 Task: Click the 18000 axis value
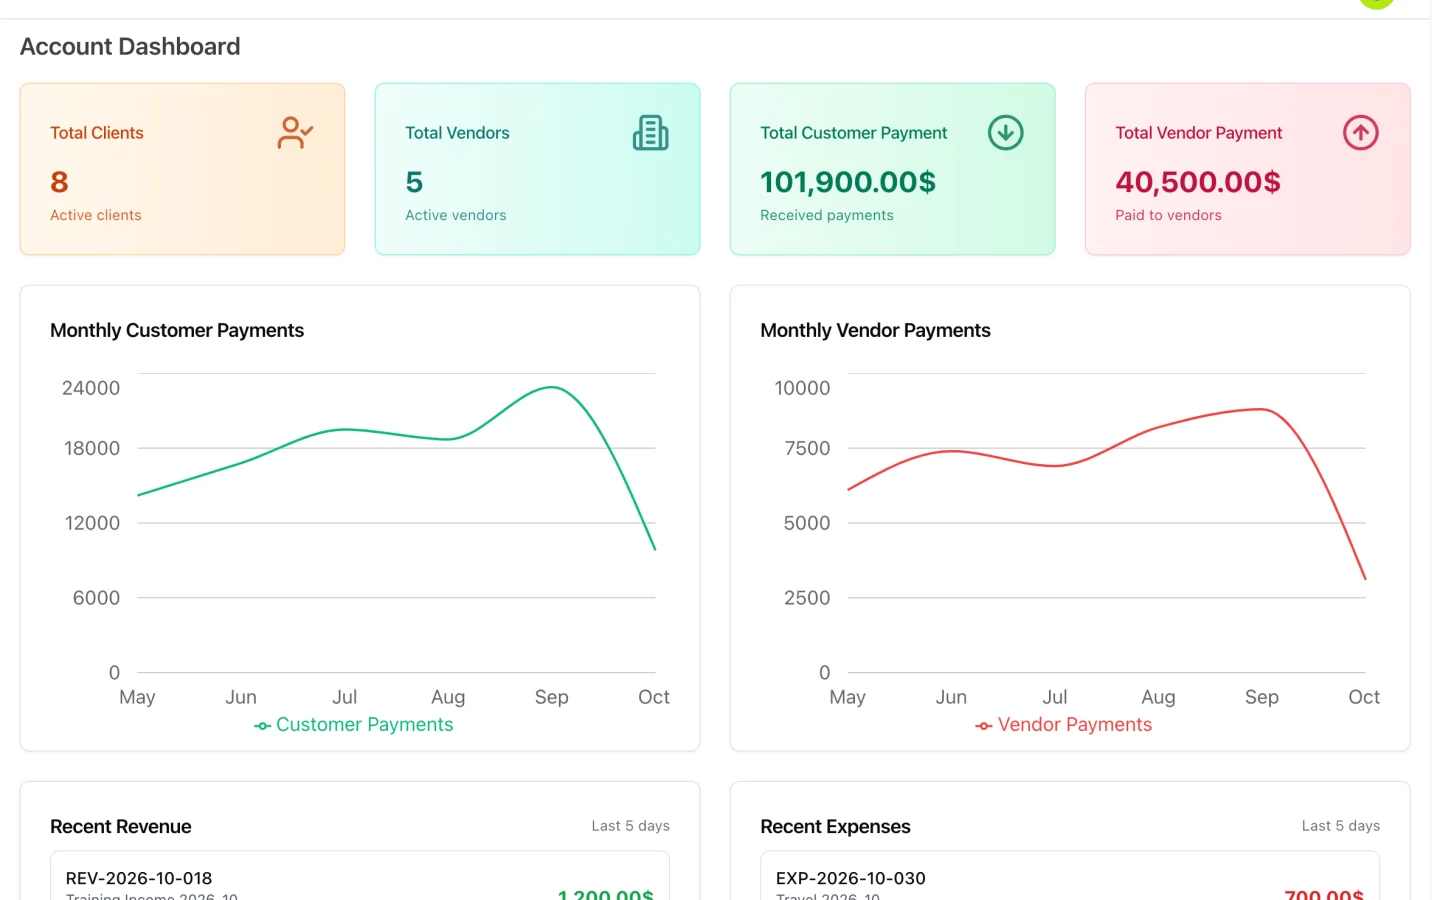(92, 449)
